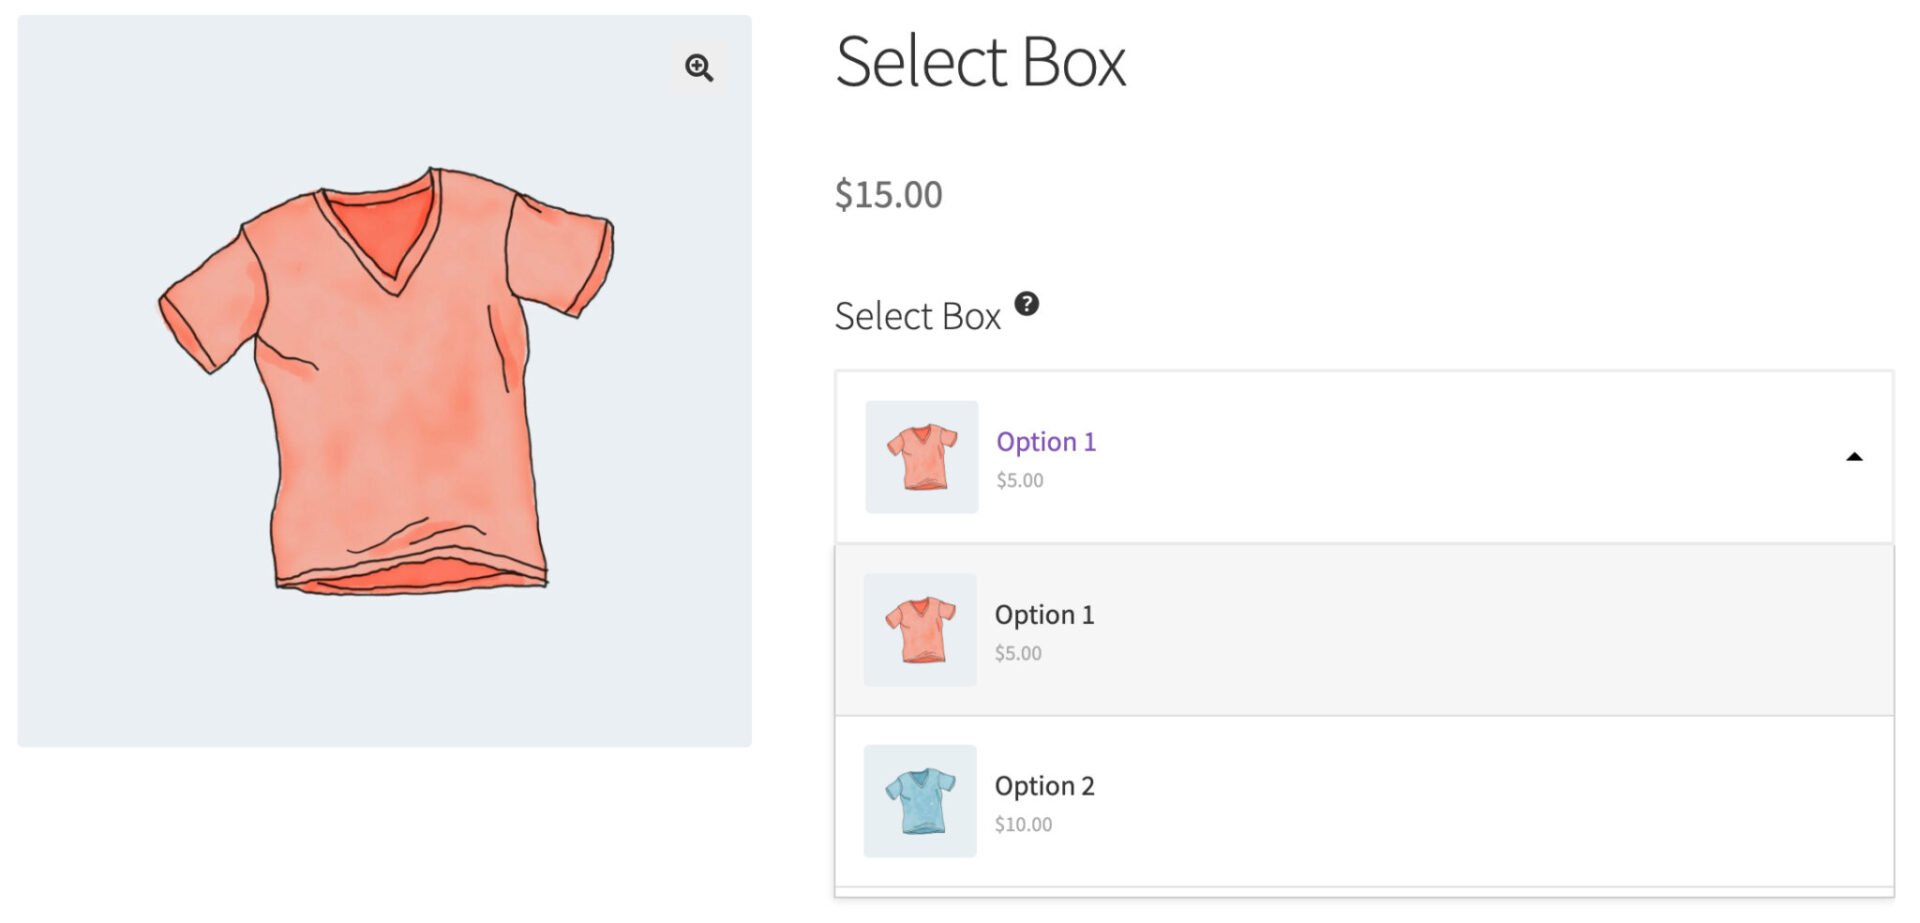Click the red shirt icon beside selected Option 1
This screenshot has width=1920, height=923.
point(921,455)
